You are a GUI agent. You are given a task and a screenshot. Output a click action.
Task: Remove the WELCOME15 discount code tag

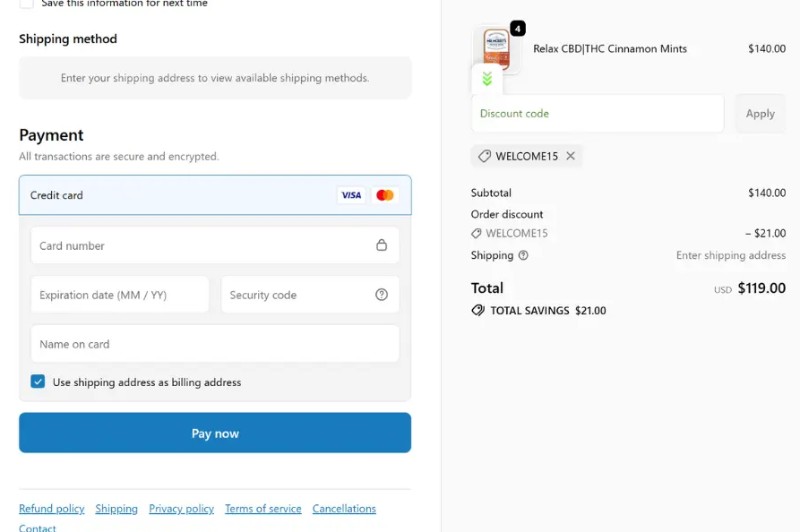pyautogui.click(x=570, y=156)
